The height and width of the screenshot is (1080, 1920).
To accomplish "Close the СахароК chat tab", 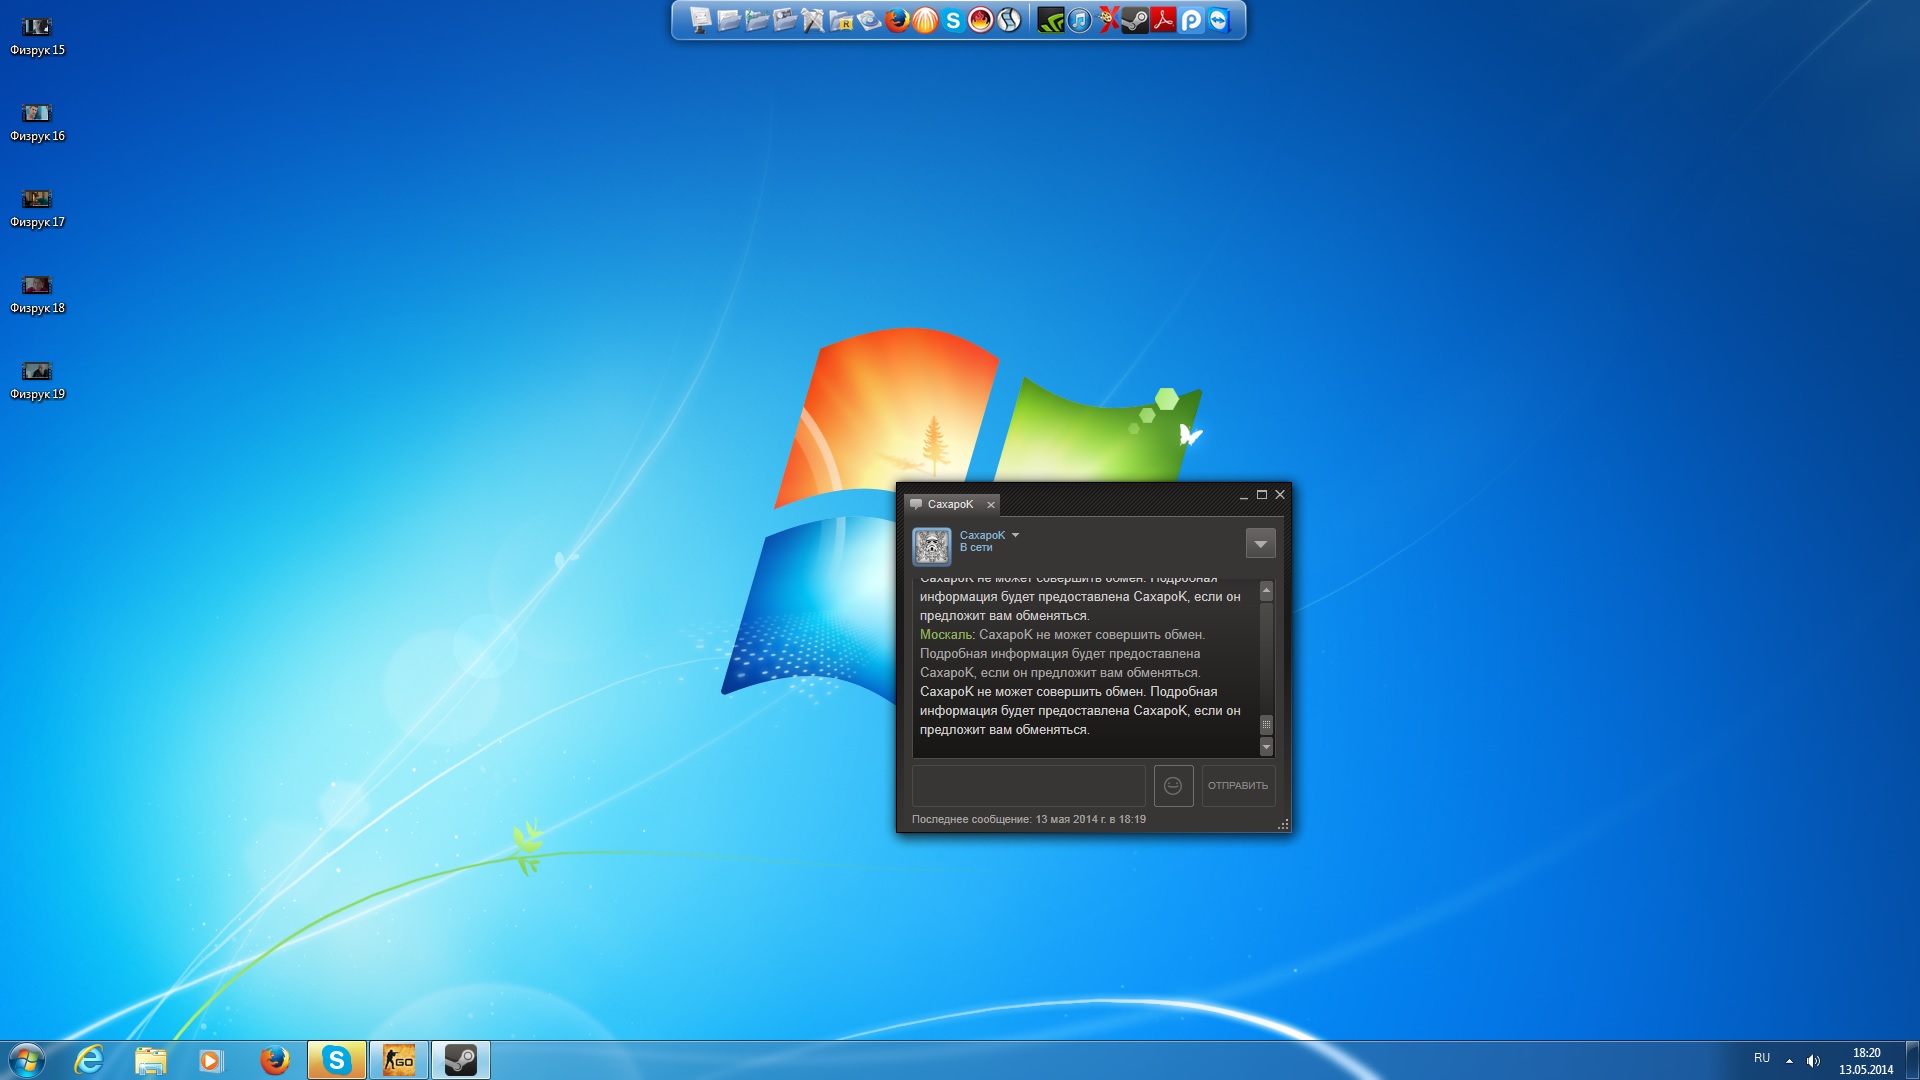I will pos(991,505).
